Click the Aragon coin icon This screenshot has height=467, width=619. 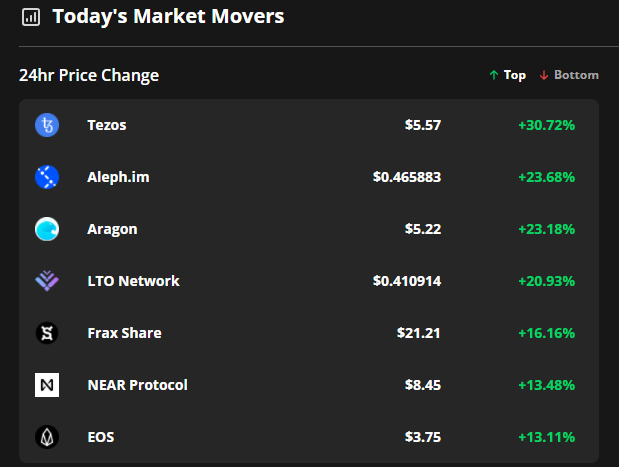pyautogui.click(x=47, y=229)
